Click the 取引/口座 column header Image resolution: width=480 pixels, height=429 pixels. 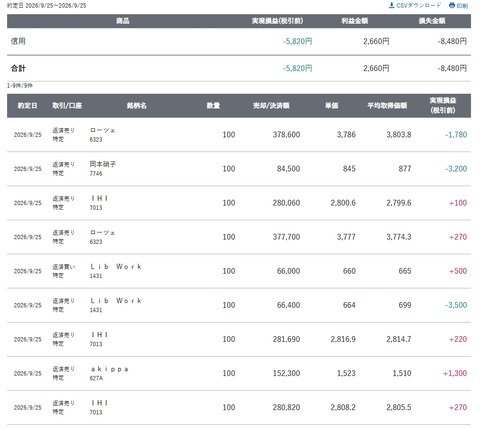point(67,106)
